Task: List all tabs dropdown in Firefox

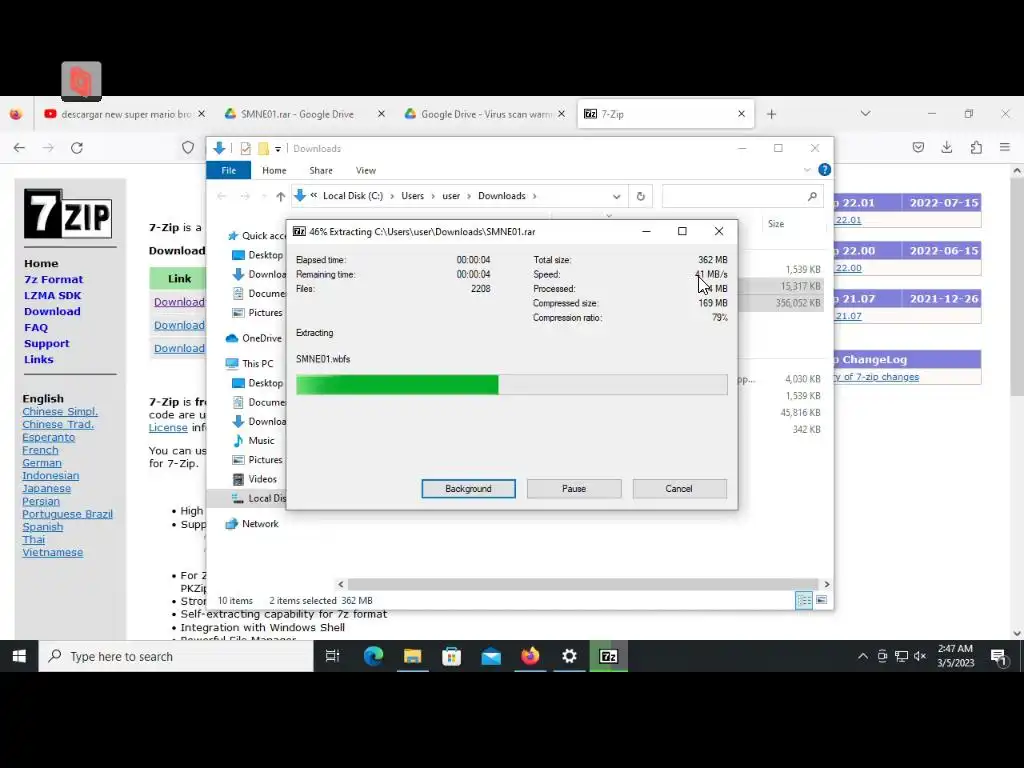Action: tap(865, 114)
